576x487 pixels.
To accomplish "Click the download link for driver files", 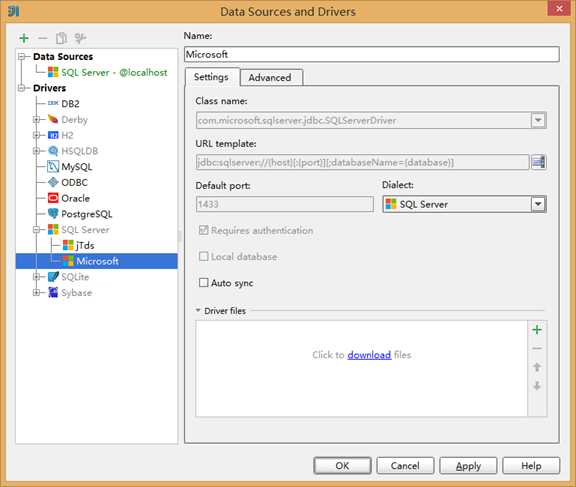I will [x=369, y=355].
